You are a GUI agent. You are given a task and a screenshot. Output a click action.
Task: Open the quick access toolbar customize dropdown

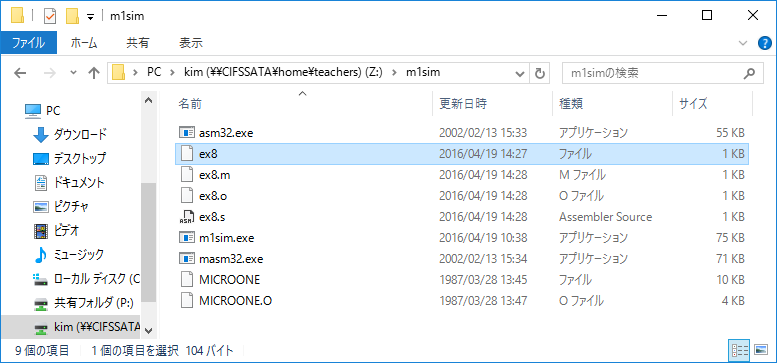(x=90, y=16)
